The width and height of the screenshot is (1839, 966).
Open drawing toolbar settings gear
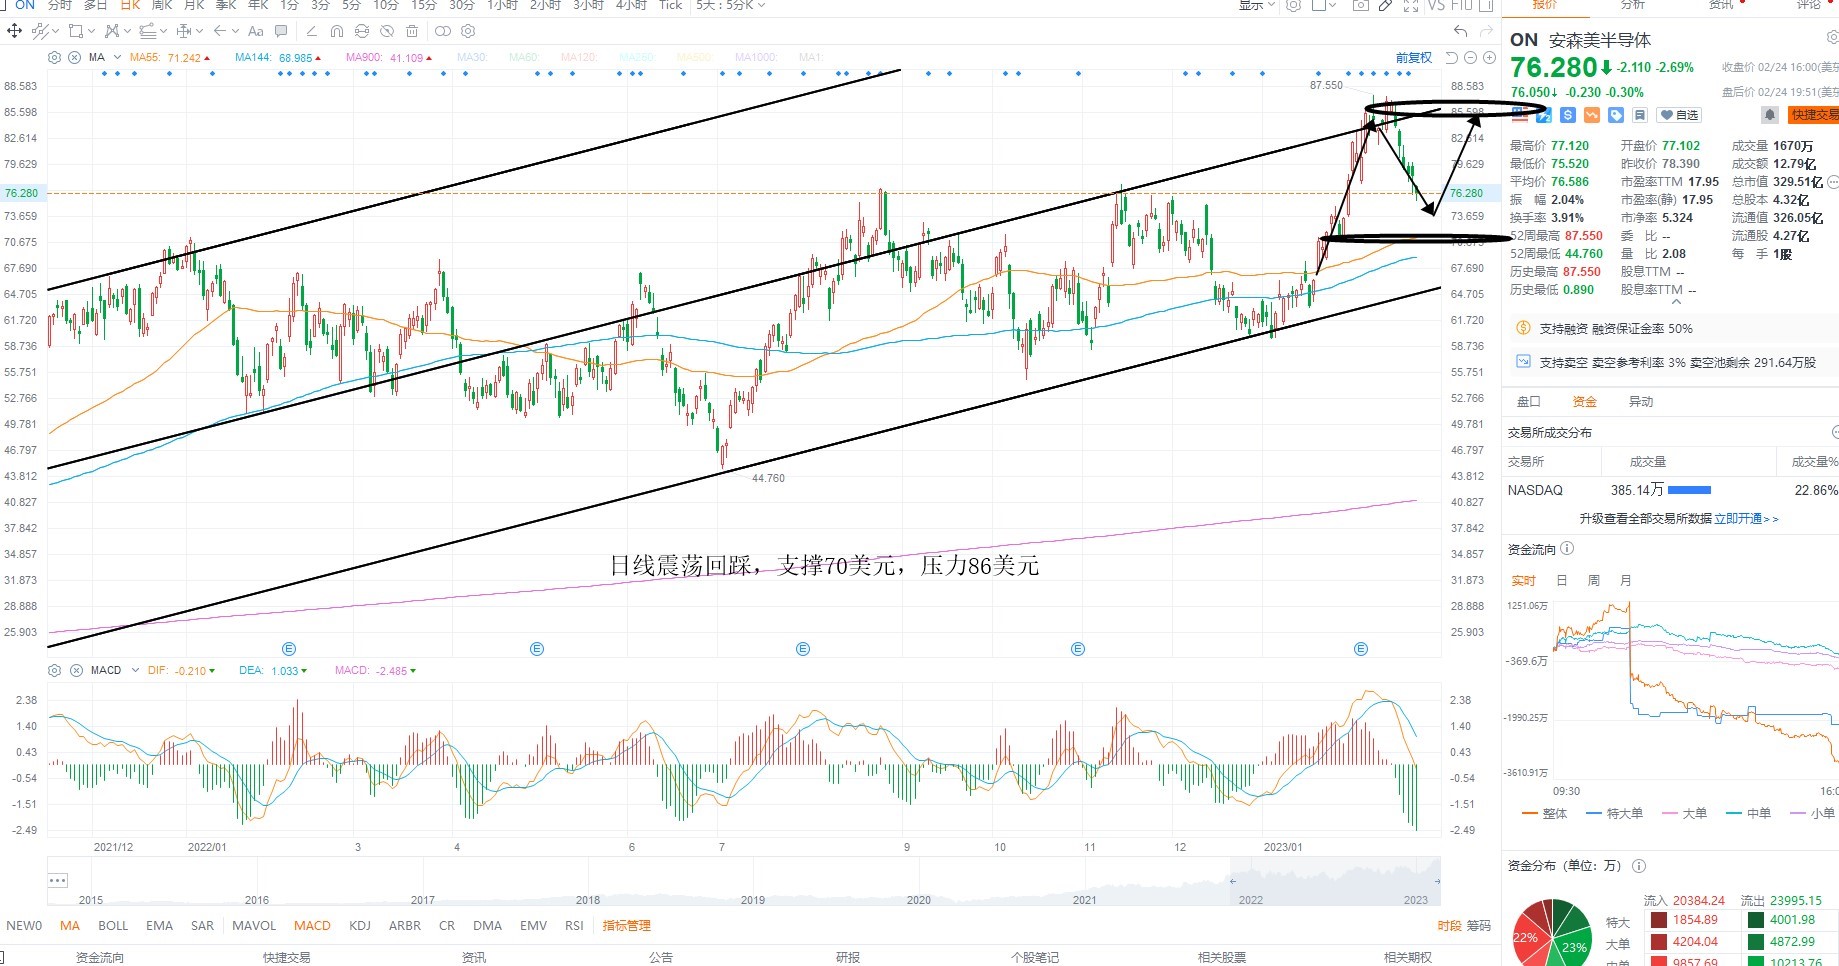(x=468, y=31)
